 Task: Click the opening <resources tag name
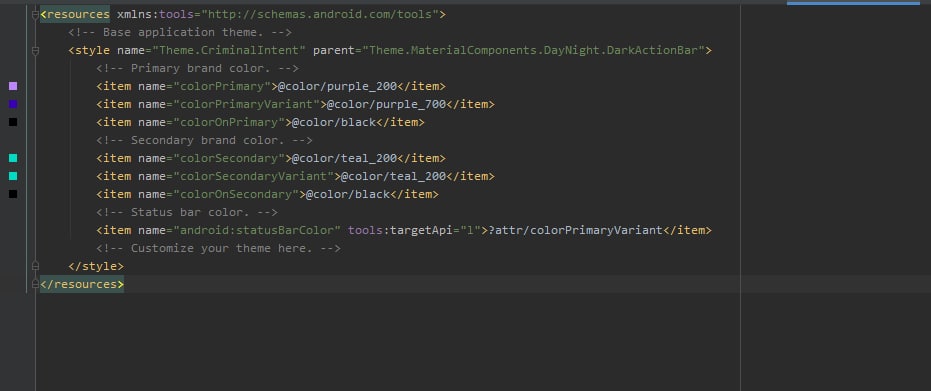(x=75, y=14)
